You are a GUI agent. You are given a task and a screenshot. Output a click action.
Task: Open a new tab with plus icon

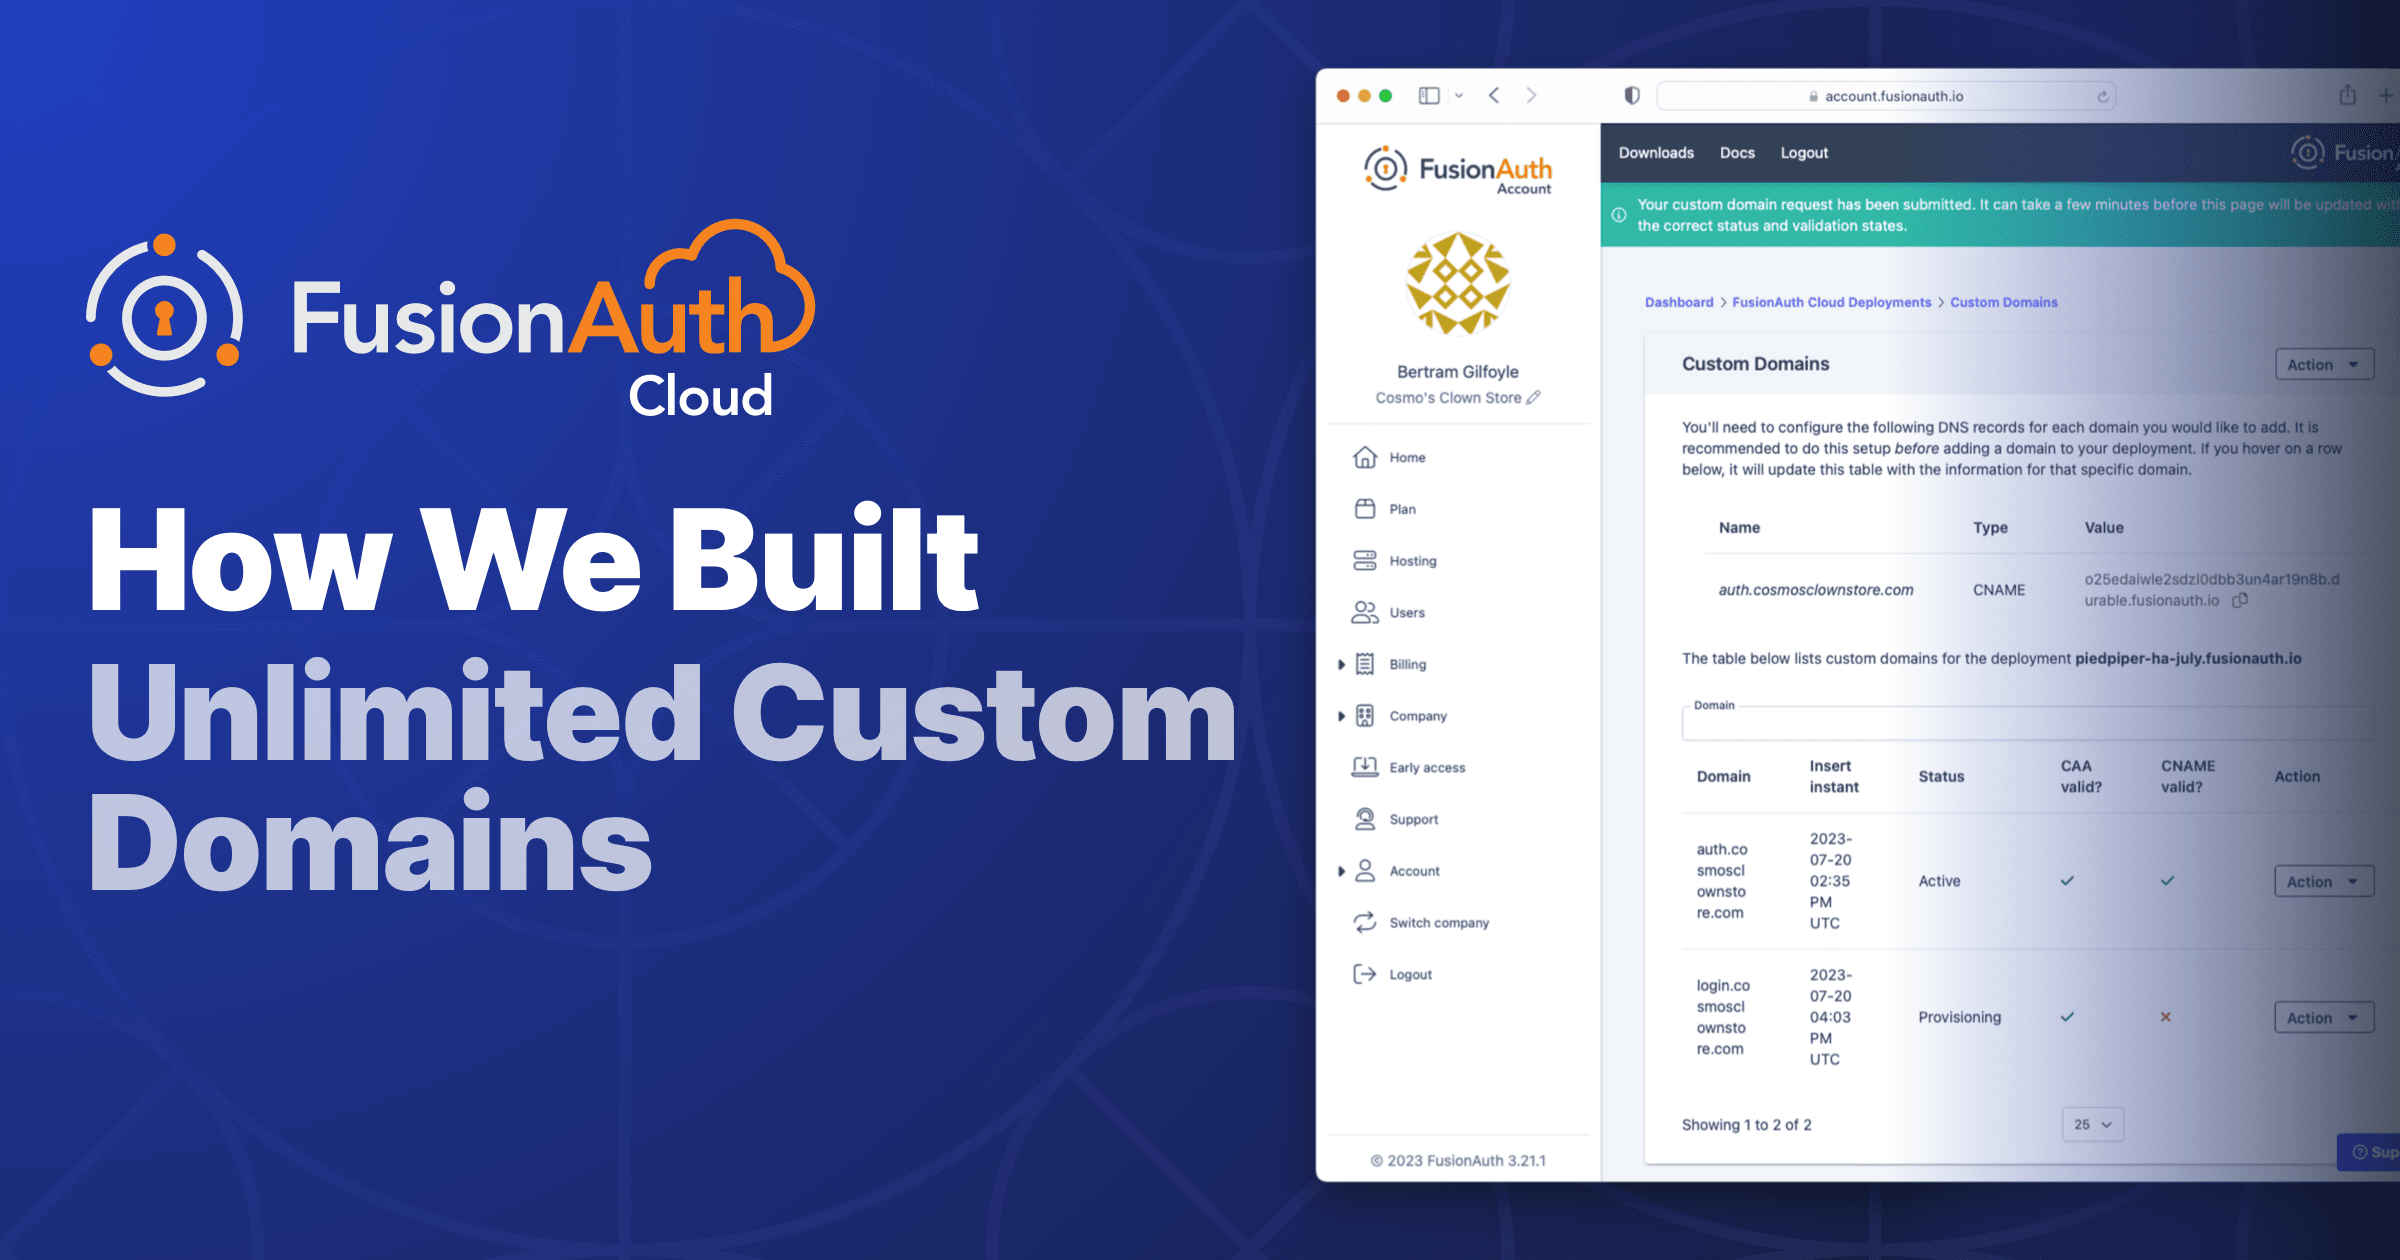click(x=2386, y=96)
